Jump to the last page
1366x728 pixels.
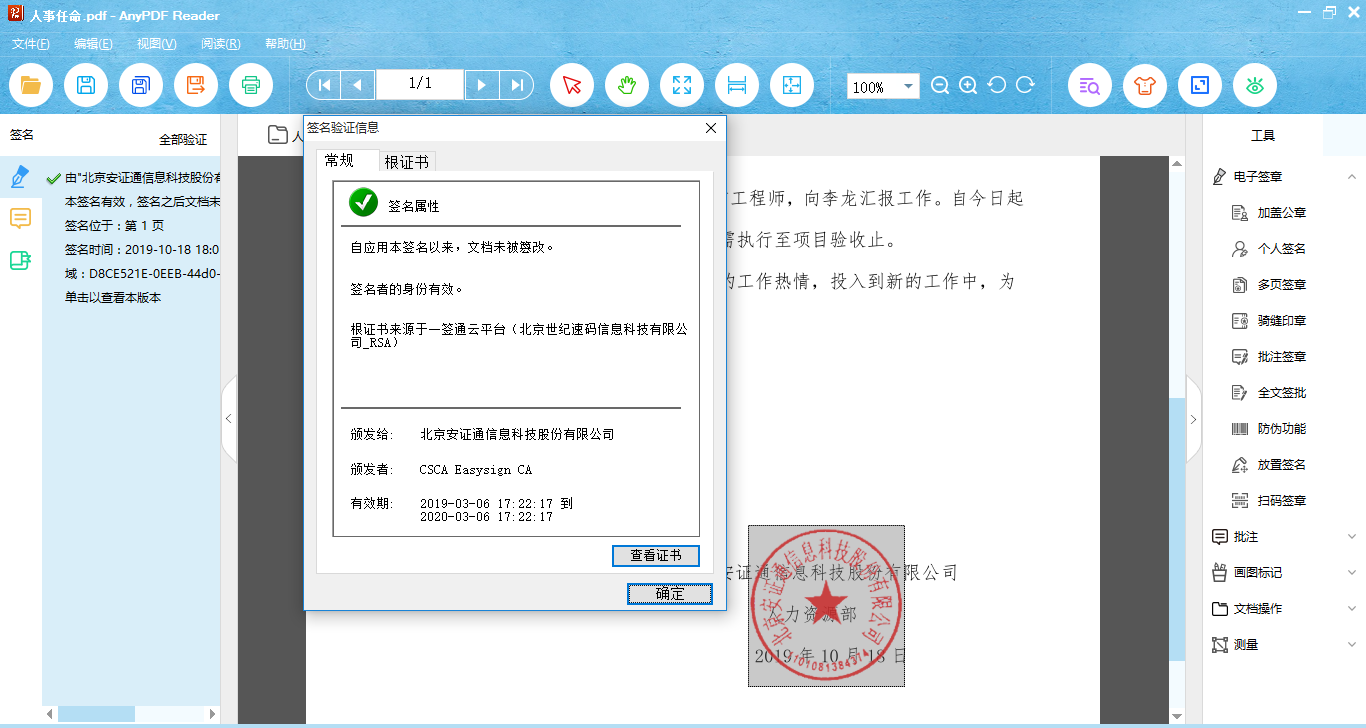[517, 85]
